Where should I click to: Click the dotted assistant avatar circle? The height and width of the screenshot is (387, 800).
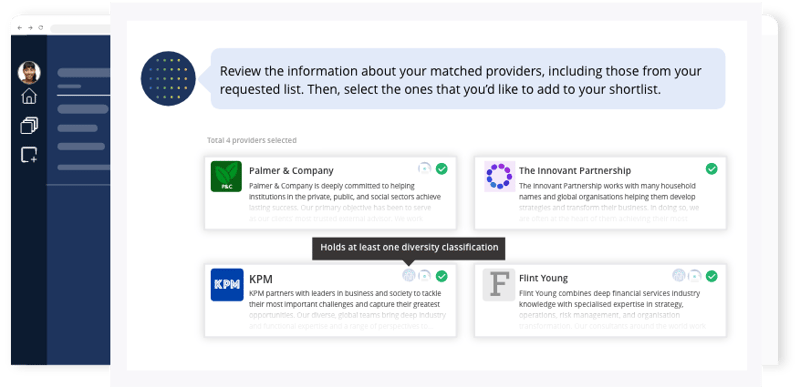point(168,79)
